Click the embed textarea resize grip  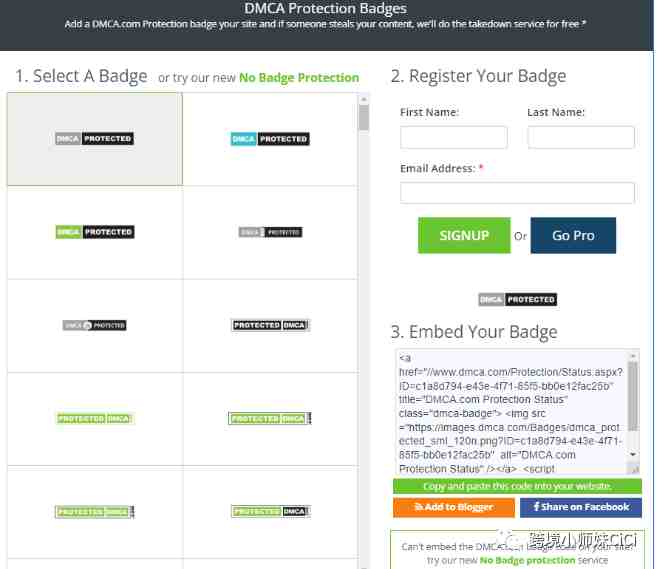(x=635, y=469)
